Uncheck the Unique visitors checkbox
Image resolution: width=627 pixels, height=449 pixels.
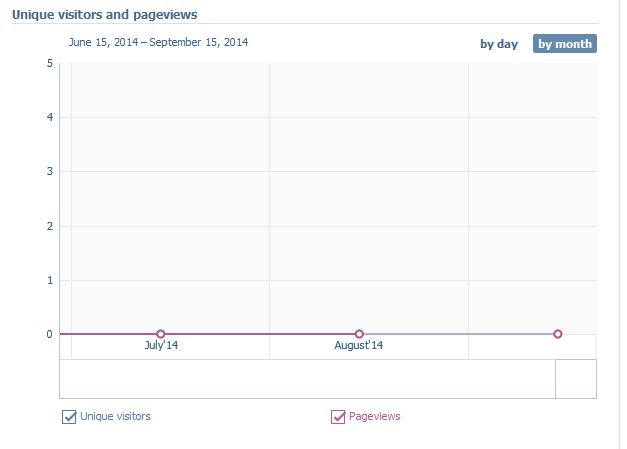click(x=70, y=417)
